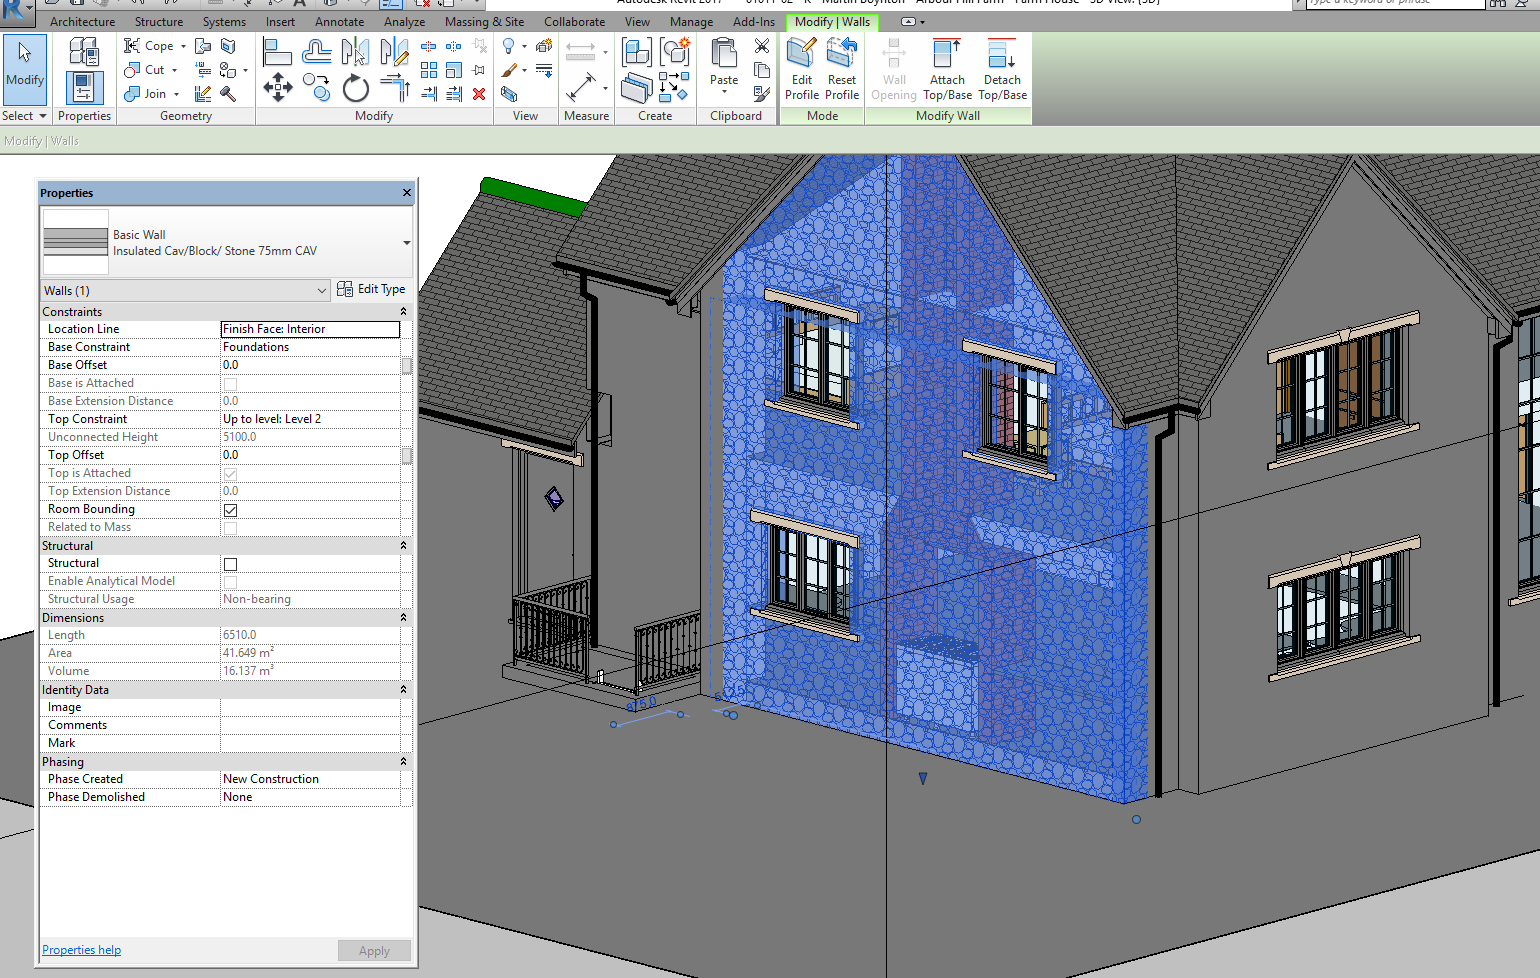Click the Cope geometry tool
Viewport: 1540px width, 978px height.
(149, 46)
